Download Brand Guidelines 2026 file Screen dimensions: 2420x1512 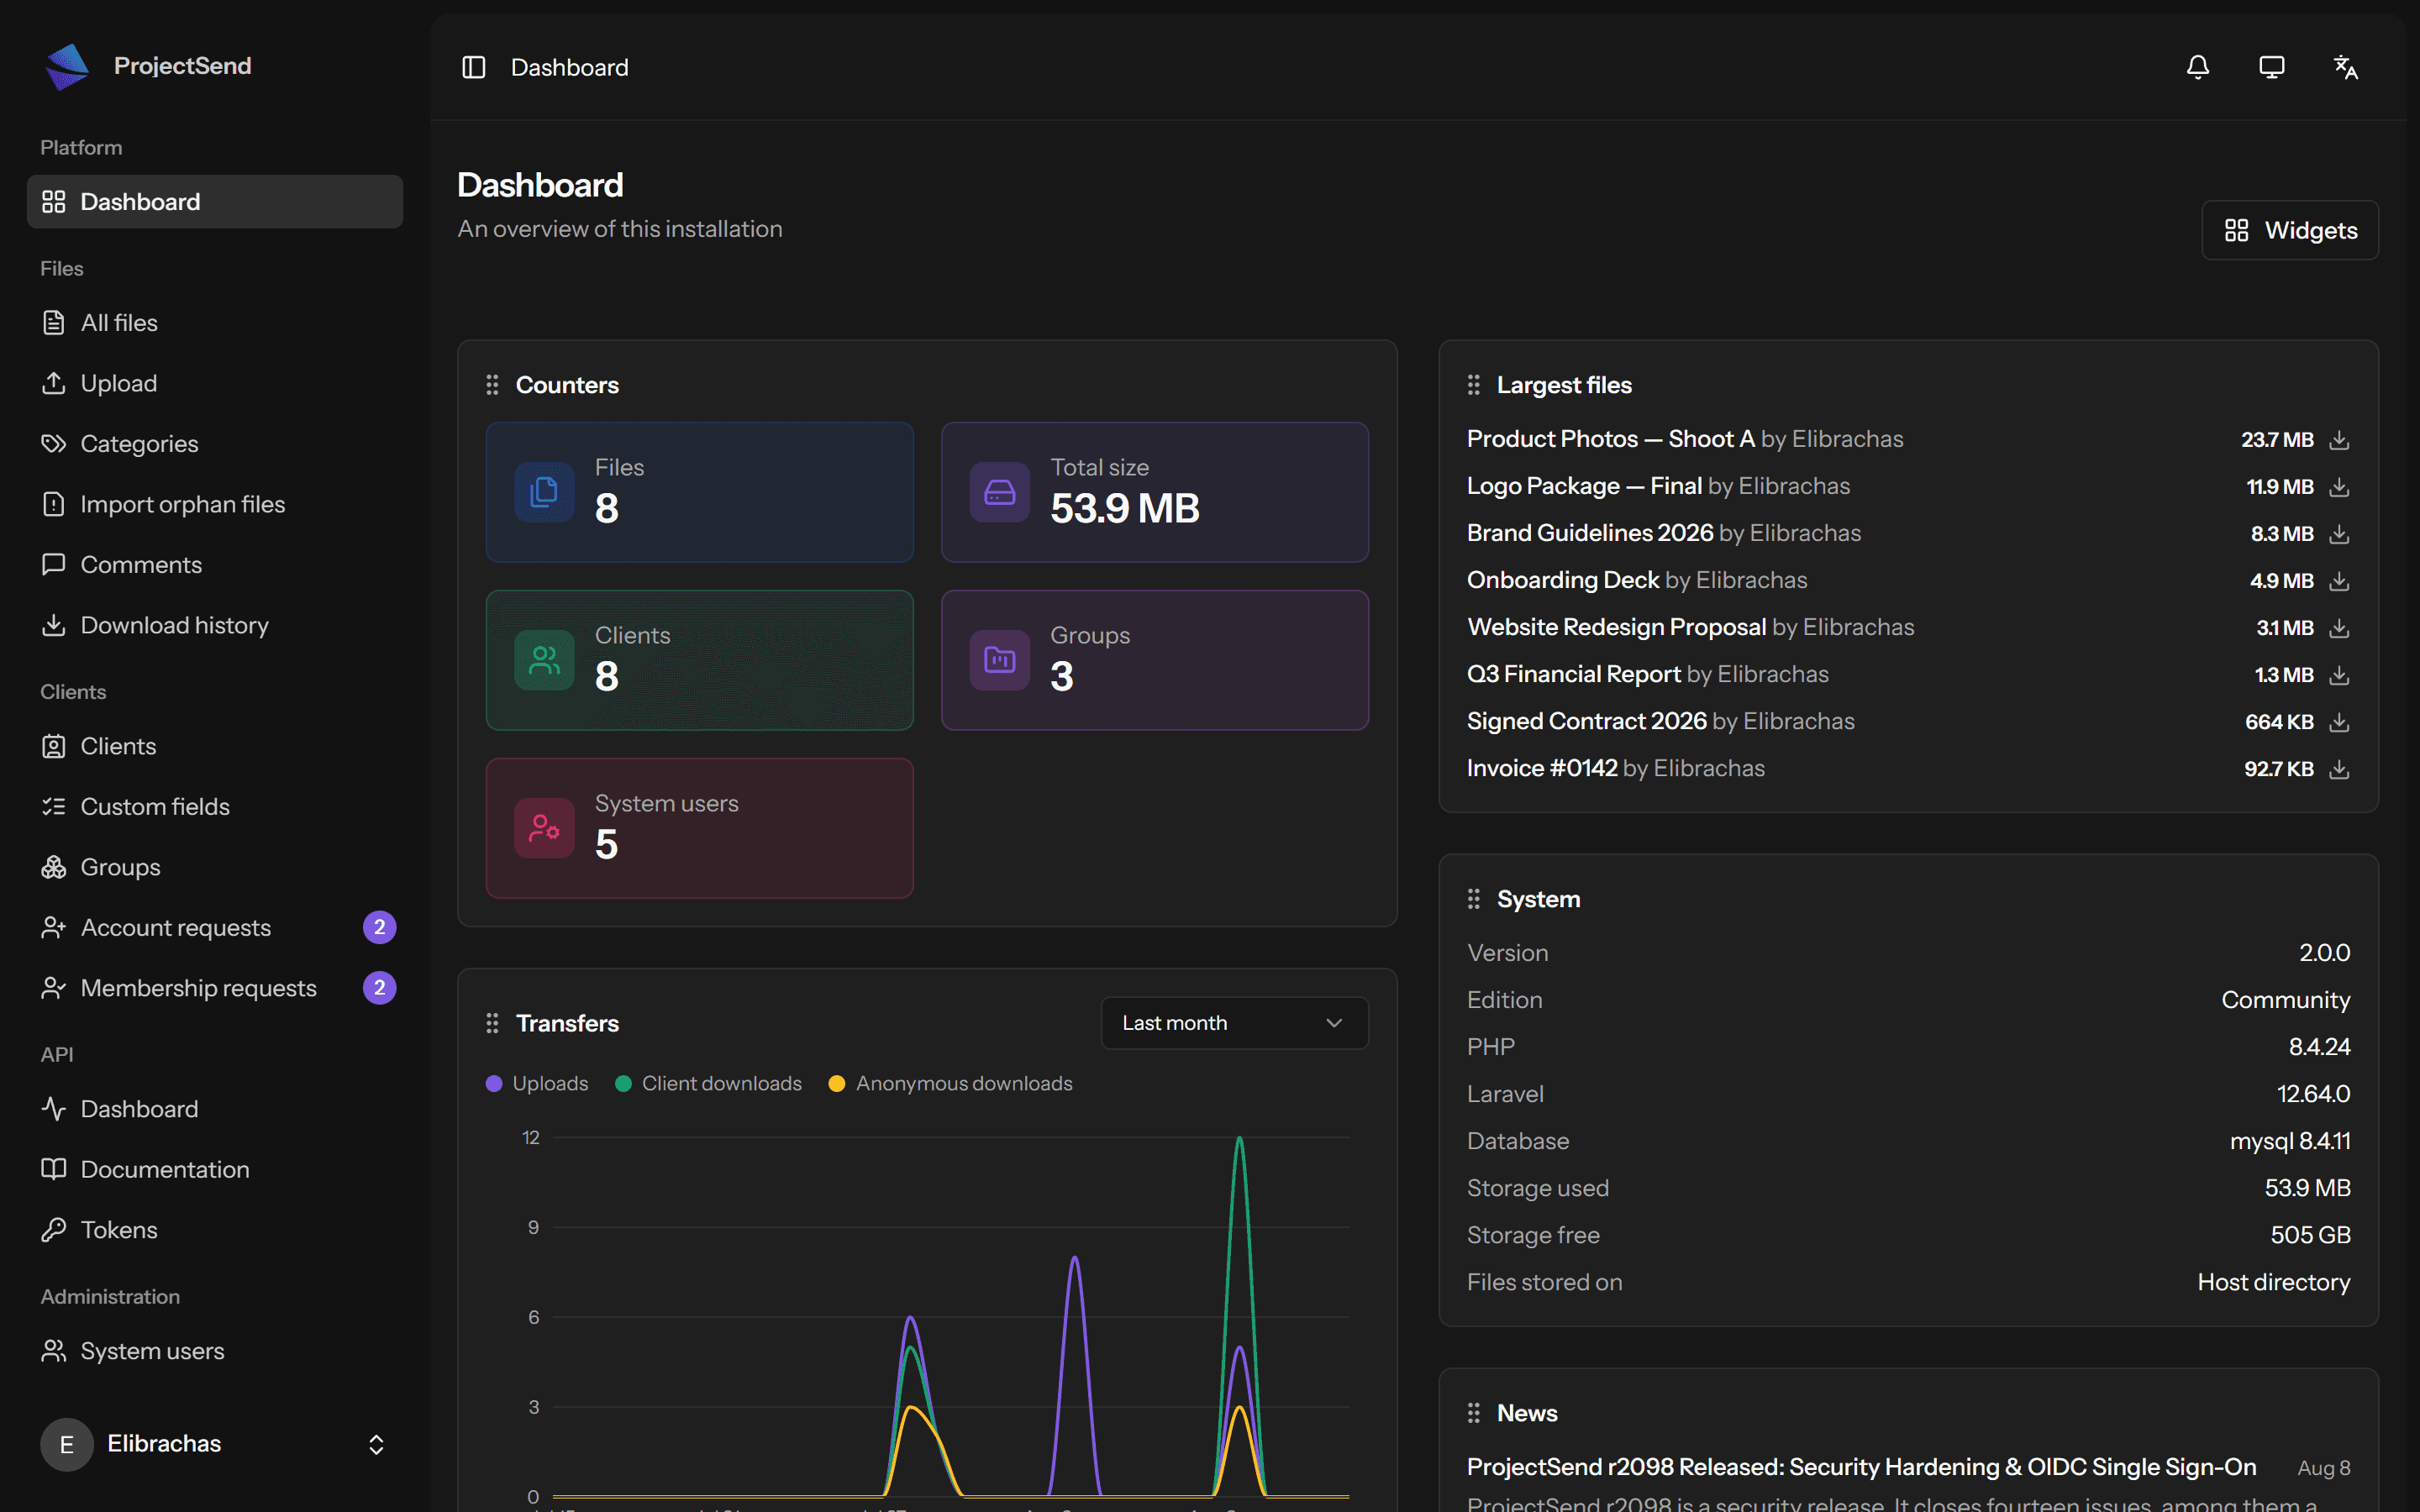(x=2339, y=534)
